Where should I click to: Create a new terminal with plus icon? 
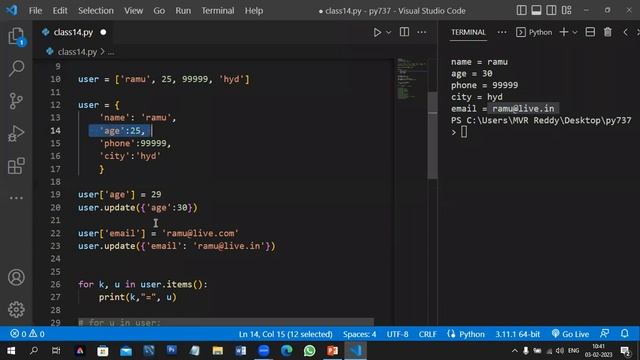coord(564,32)
